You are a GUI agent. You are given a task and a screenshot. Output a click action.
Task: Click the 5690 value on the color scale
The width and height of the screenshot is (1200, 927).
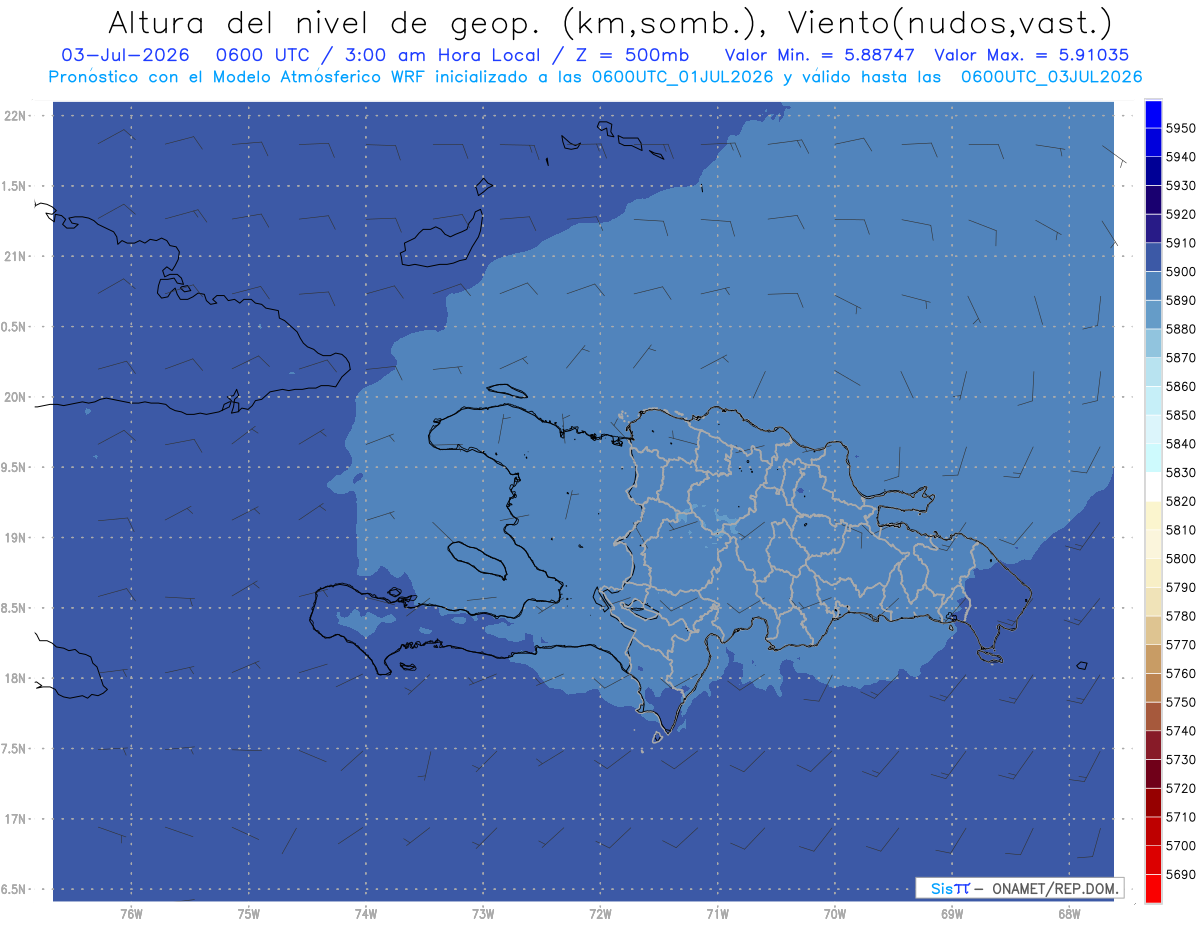coord(1180,874)
